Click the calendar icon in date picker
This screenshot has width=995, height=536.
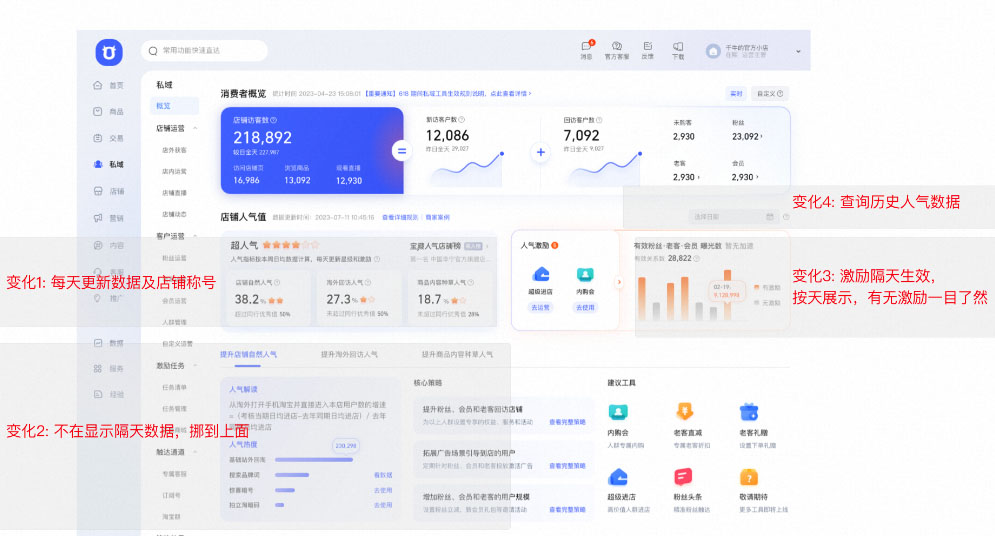770,217
